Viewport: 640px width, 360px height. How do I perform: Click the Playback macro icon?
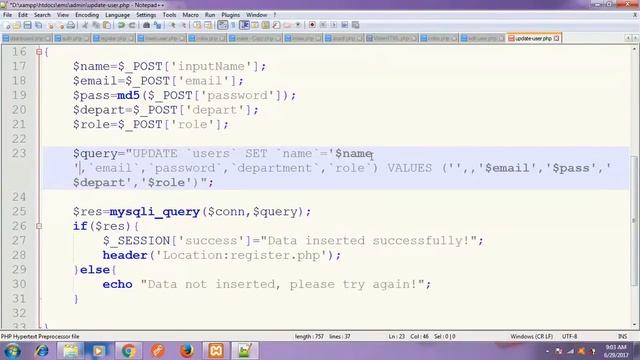(334, 25)
